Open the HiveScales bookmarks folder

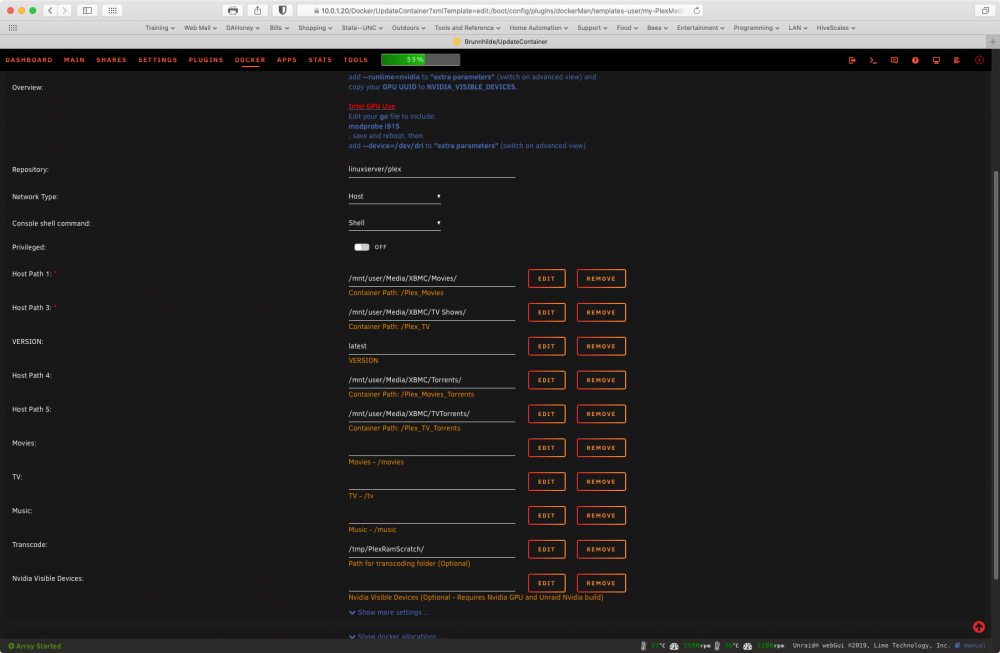click(835, 27)
